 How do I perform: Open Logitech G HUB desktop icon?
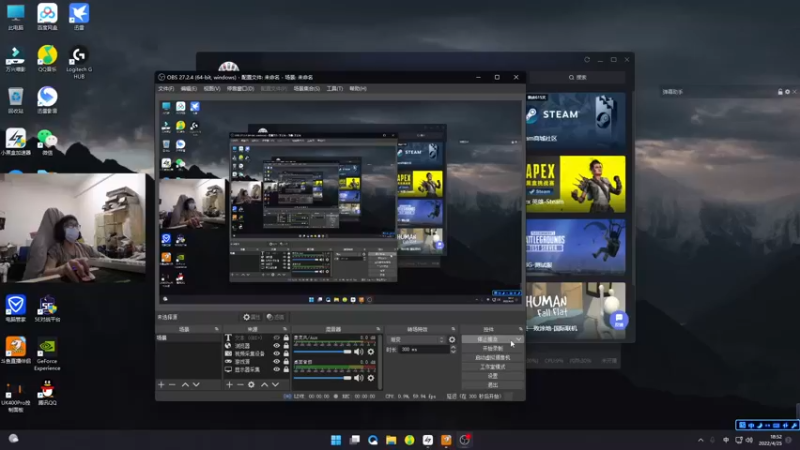[79, 62]
